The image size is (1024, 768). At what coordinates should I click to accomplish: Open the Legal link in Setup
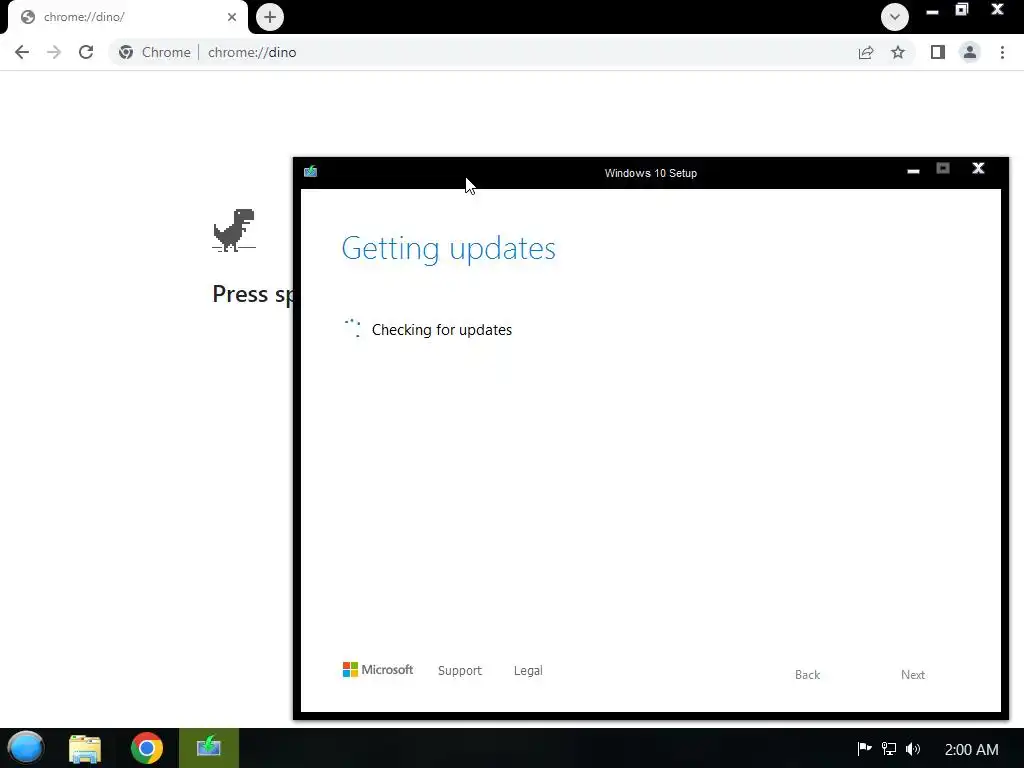(x=528, y=671)
